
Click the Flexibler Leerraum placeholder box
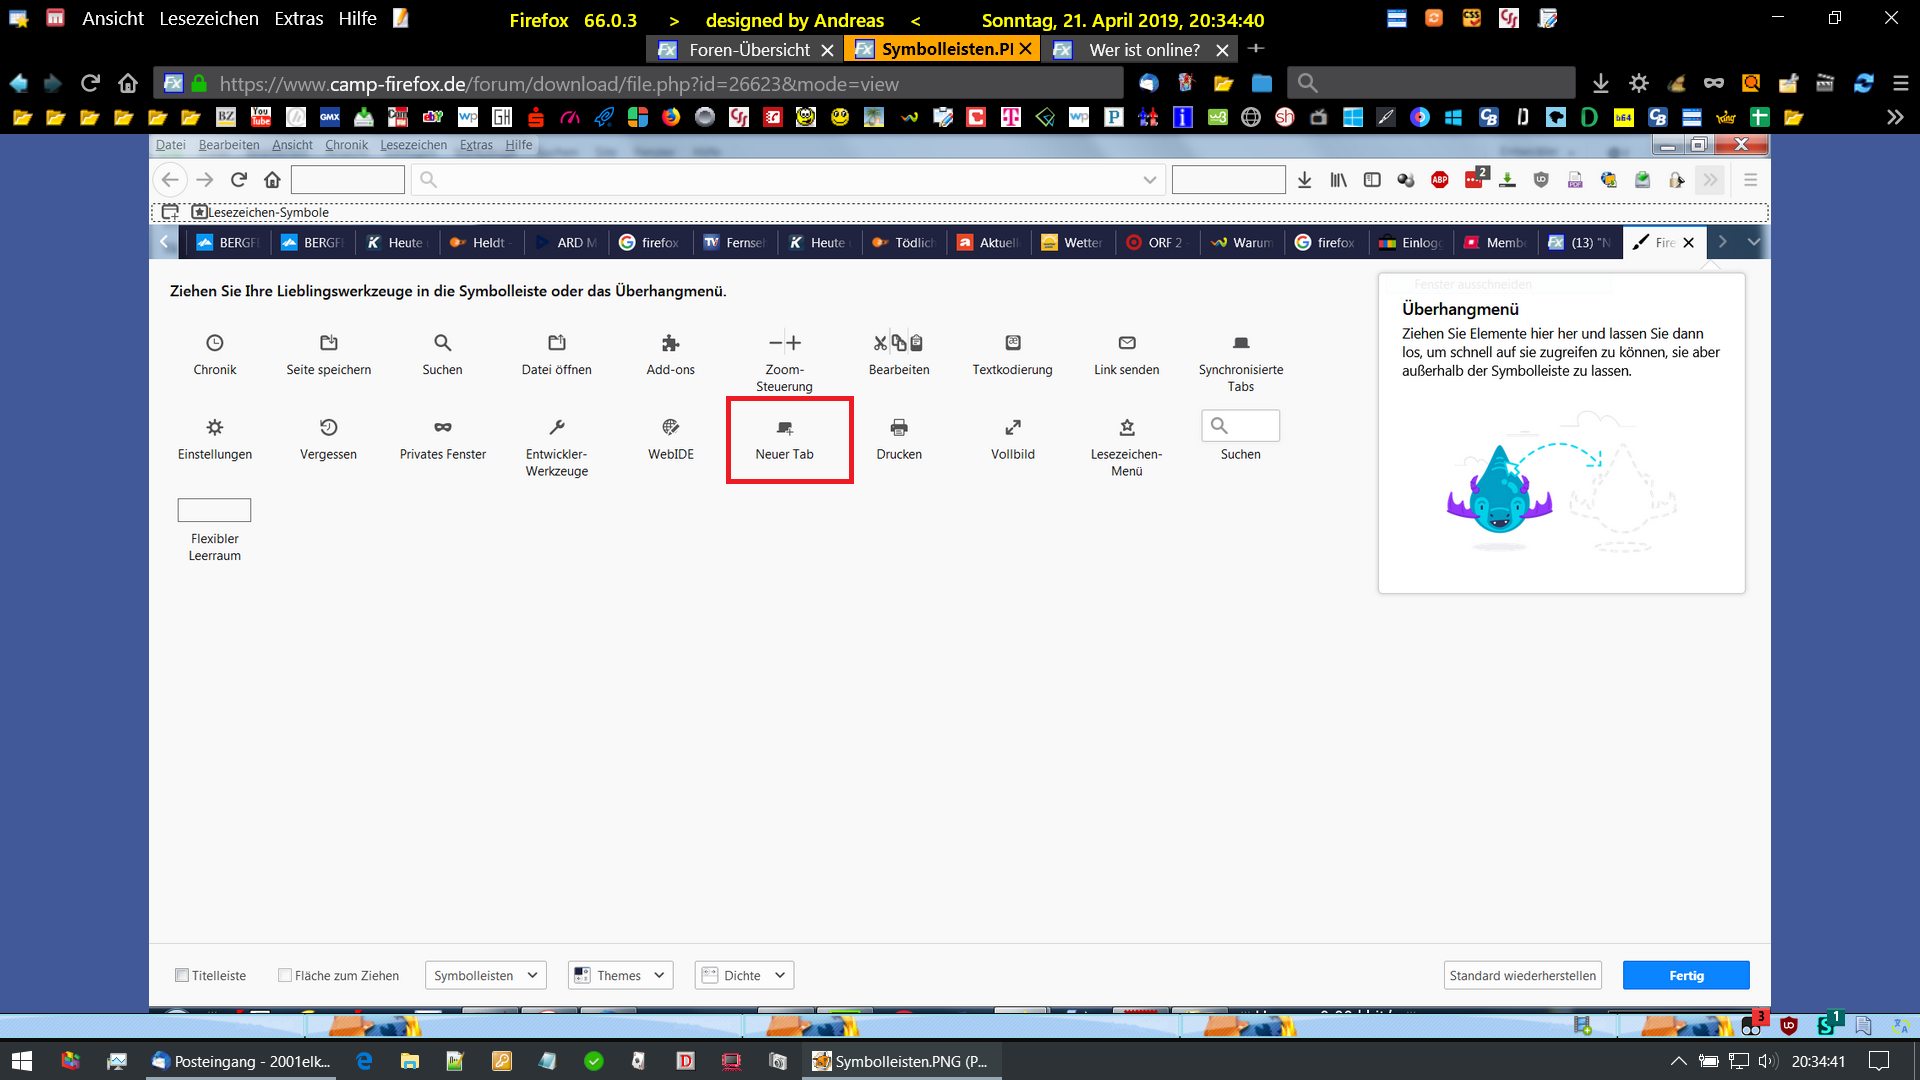pos(214,510)
